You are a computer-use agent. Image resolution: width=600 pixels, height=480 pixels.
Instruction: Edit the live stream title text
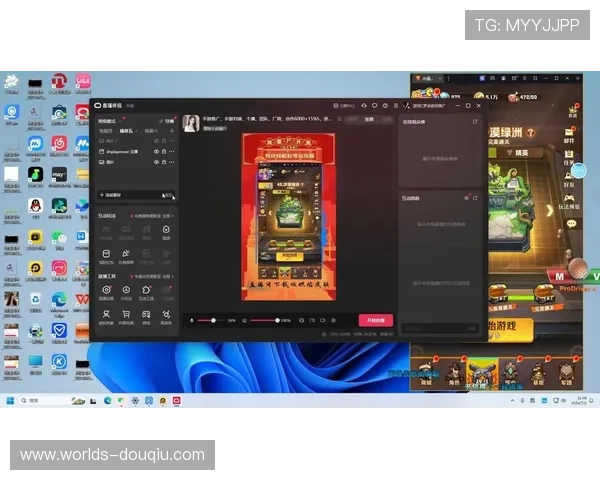click(x=267, y=119)
